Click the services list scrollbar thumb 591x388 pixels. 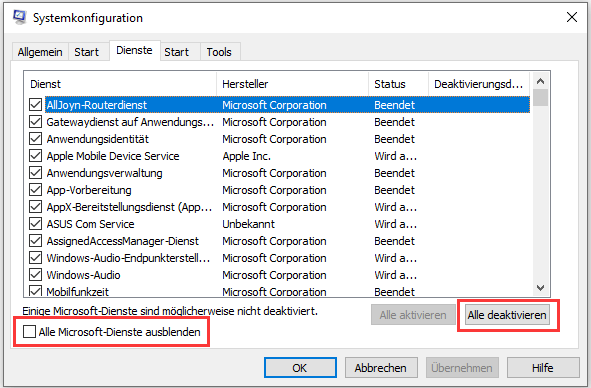click(540, 97)
